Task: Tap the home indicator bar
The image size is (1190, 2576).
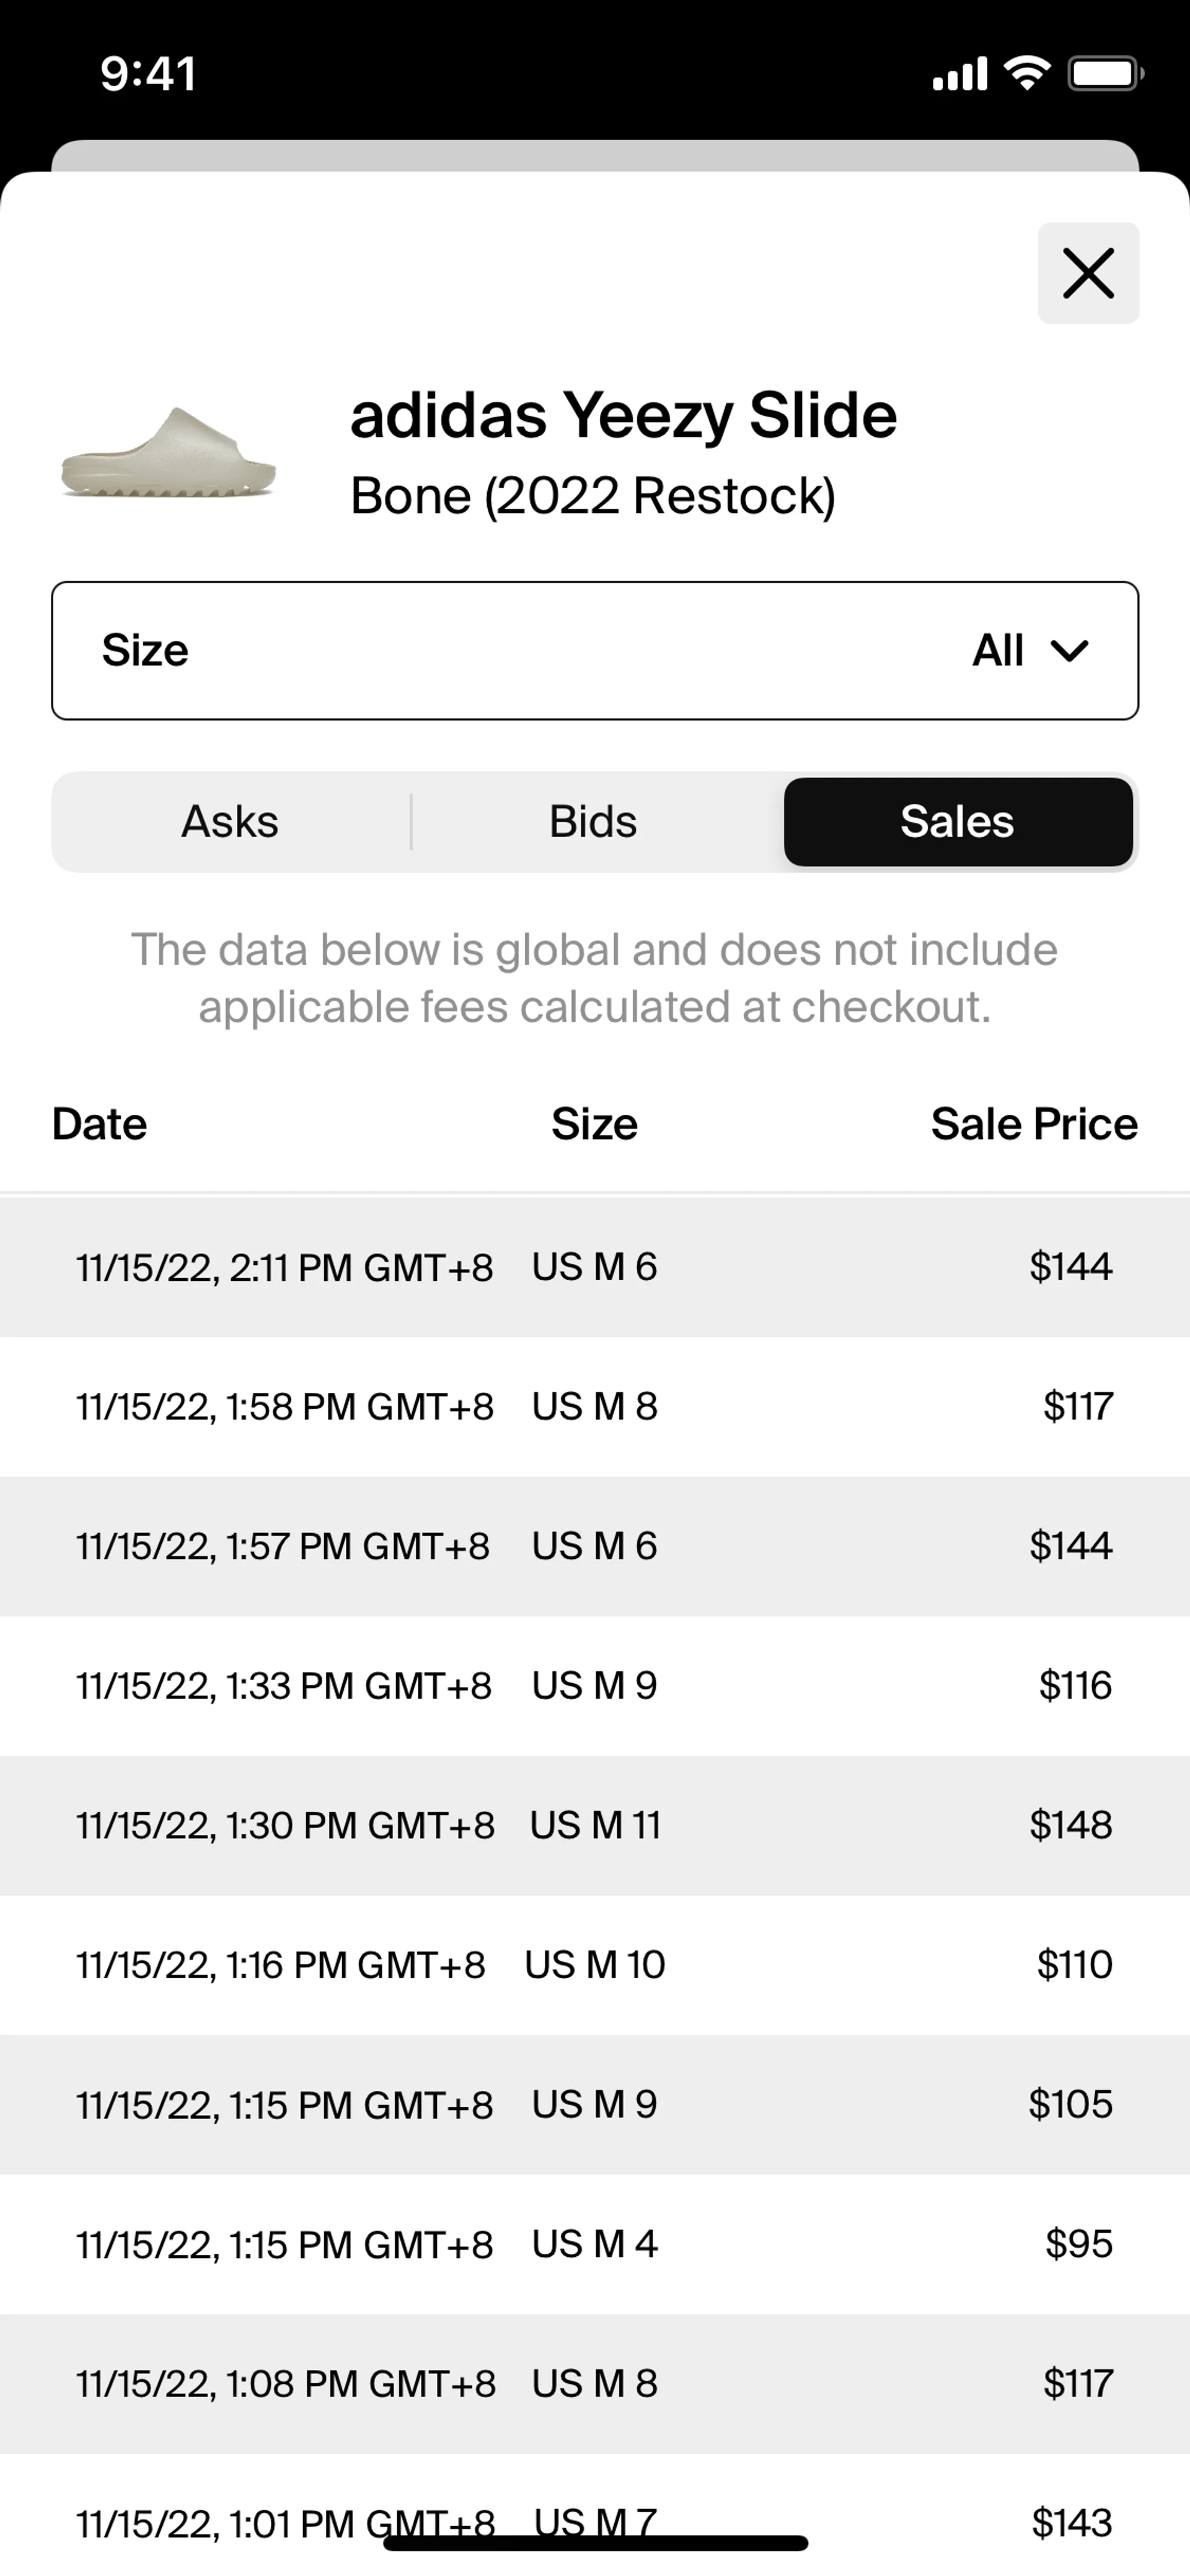Action: tap(595, 2543)
